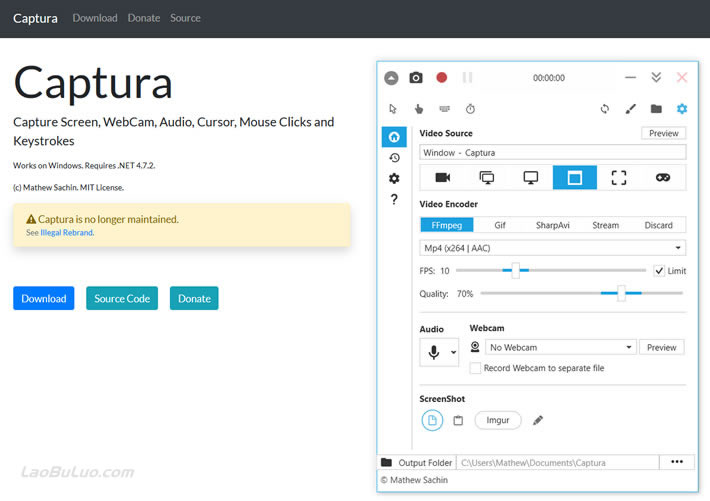Click Donate in the top navbar

coord(144,18)
